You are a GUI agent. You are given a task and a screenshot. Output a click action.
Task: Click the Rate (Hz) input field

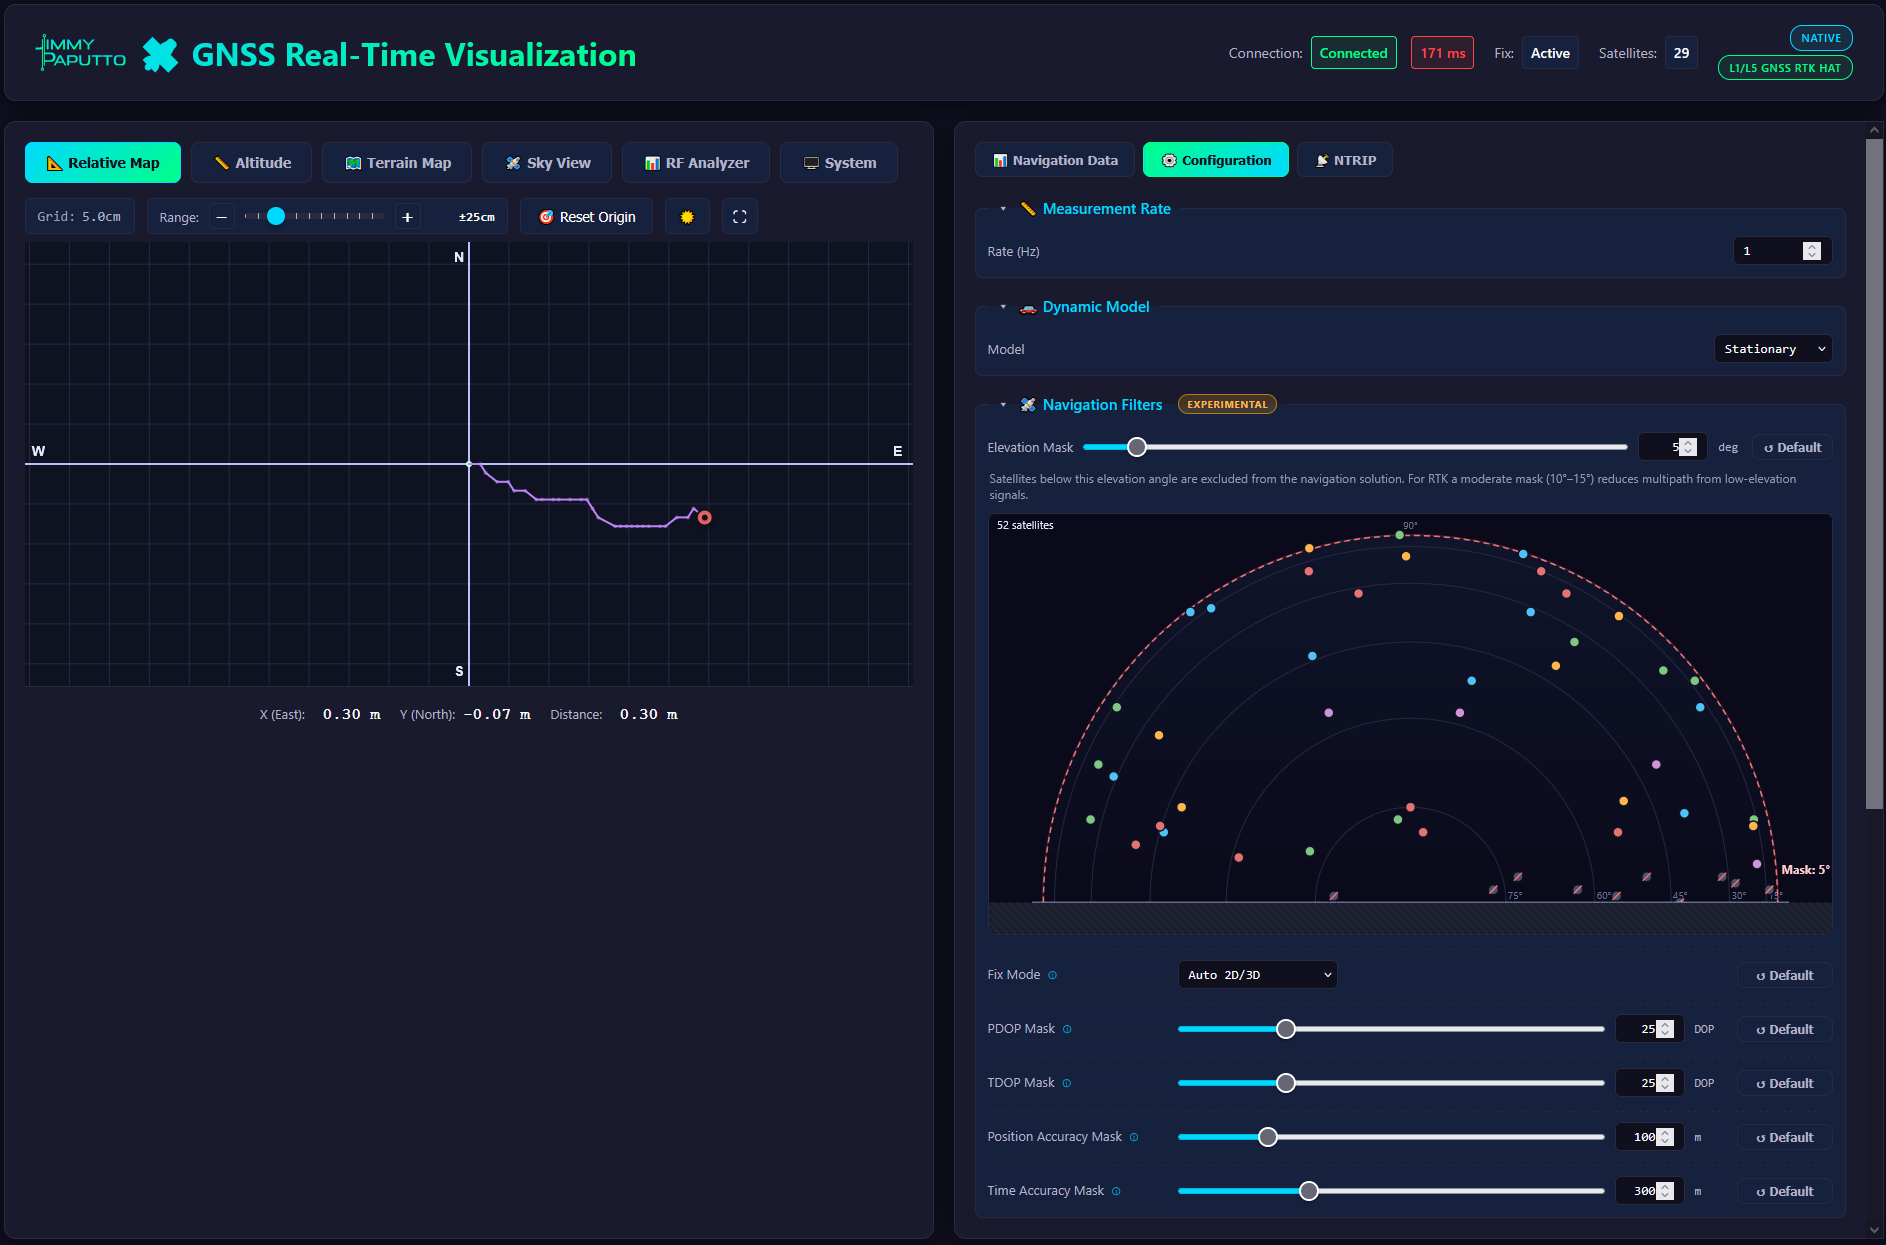[x=1782, y=251]
